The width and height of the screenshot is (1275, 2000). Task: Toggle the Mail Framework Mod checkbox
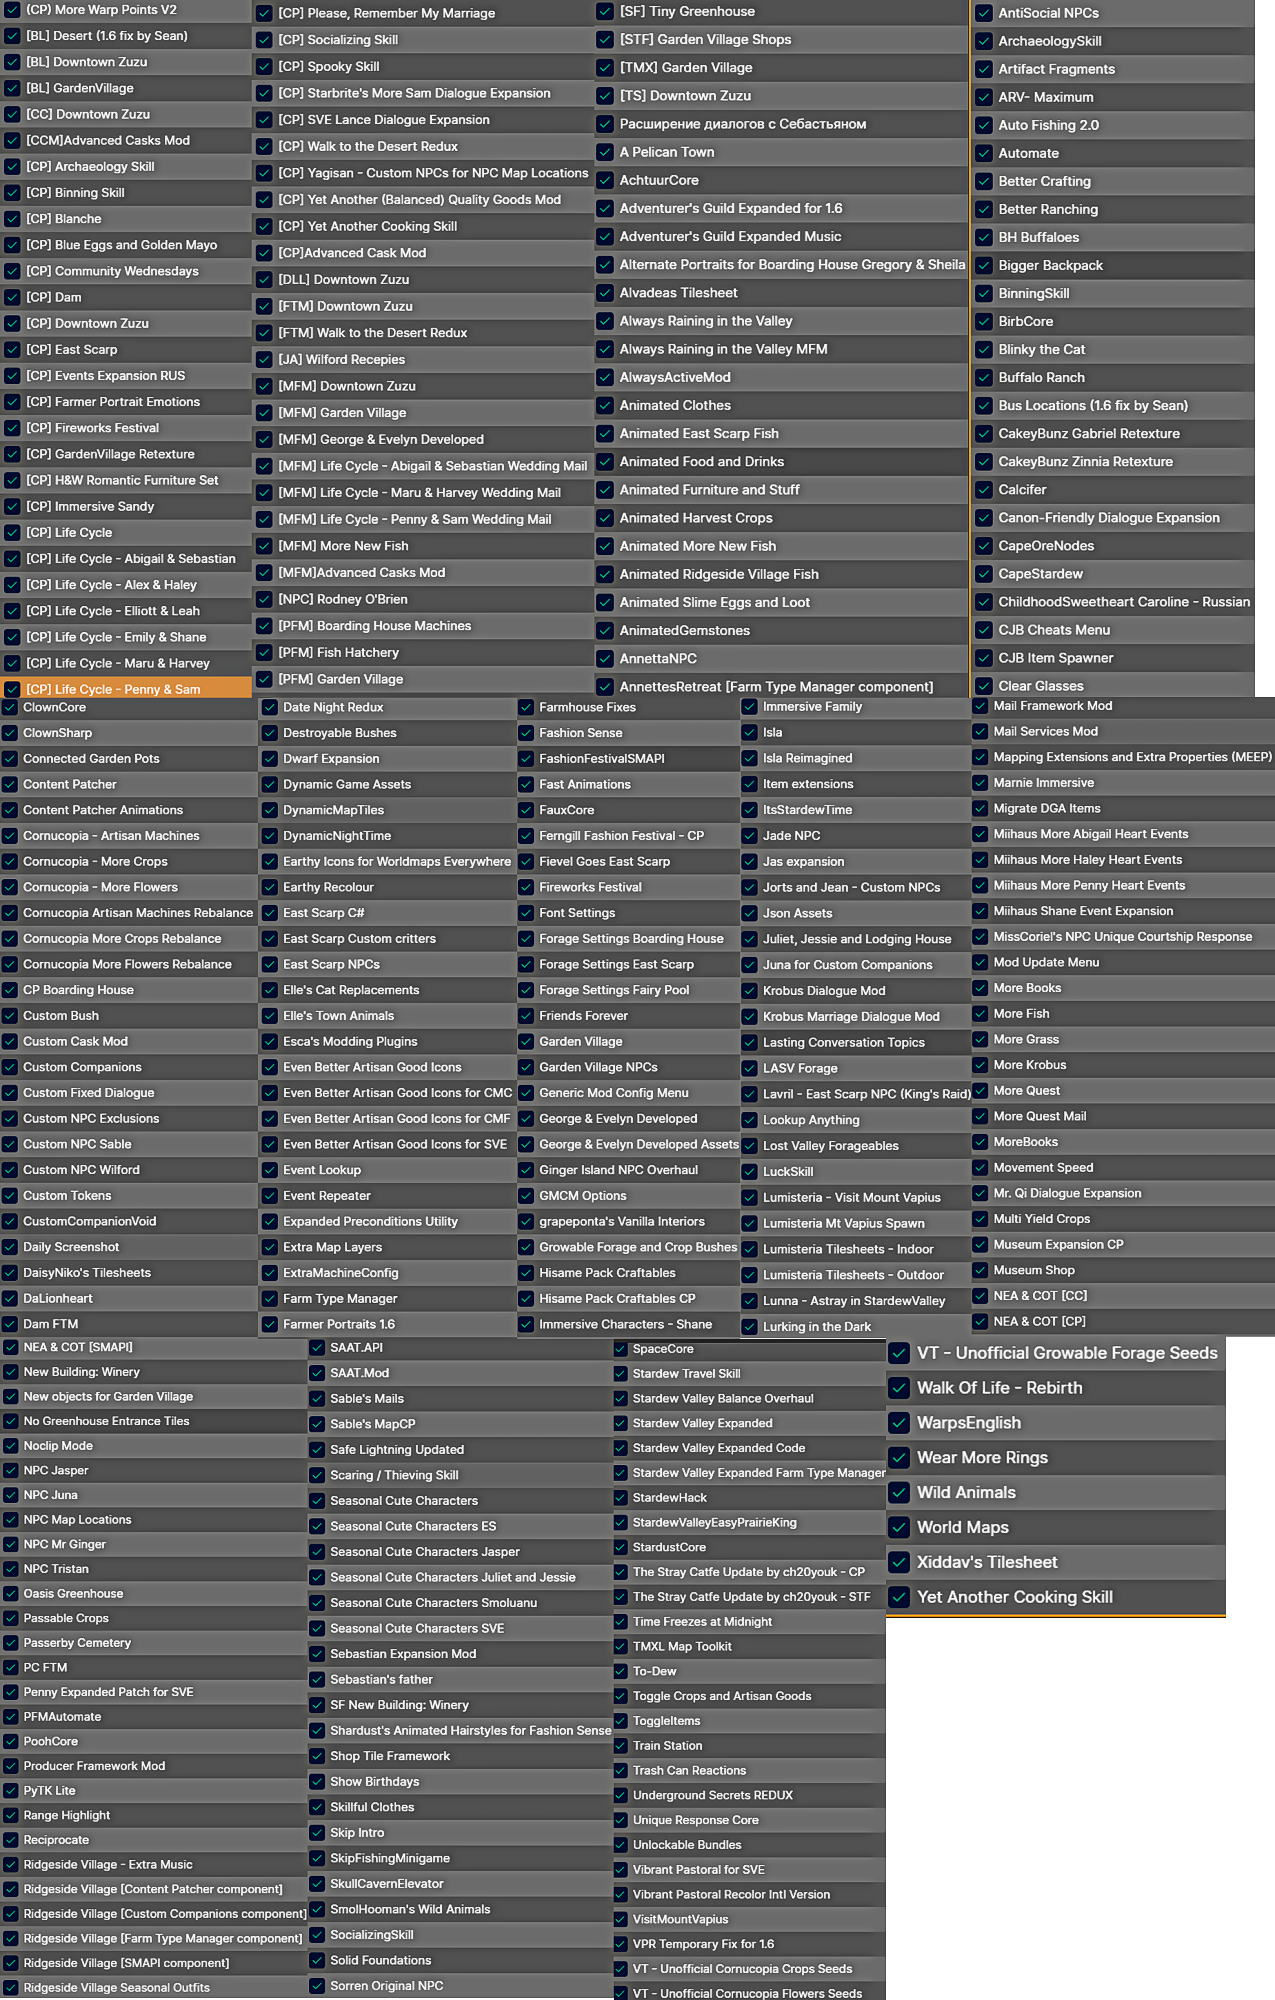click(981, 706)
